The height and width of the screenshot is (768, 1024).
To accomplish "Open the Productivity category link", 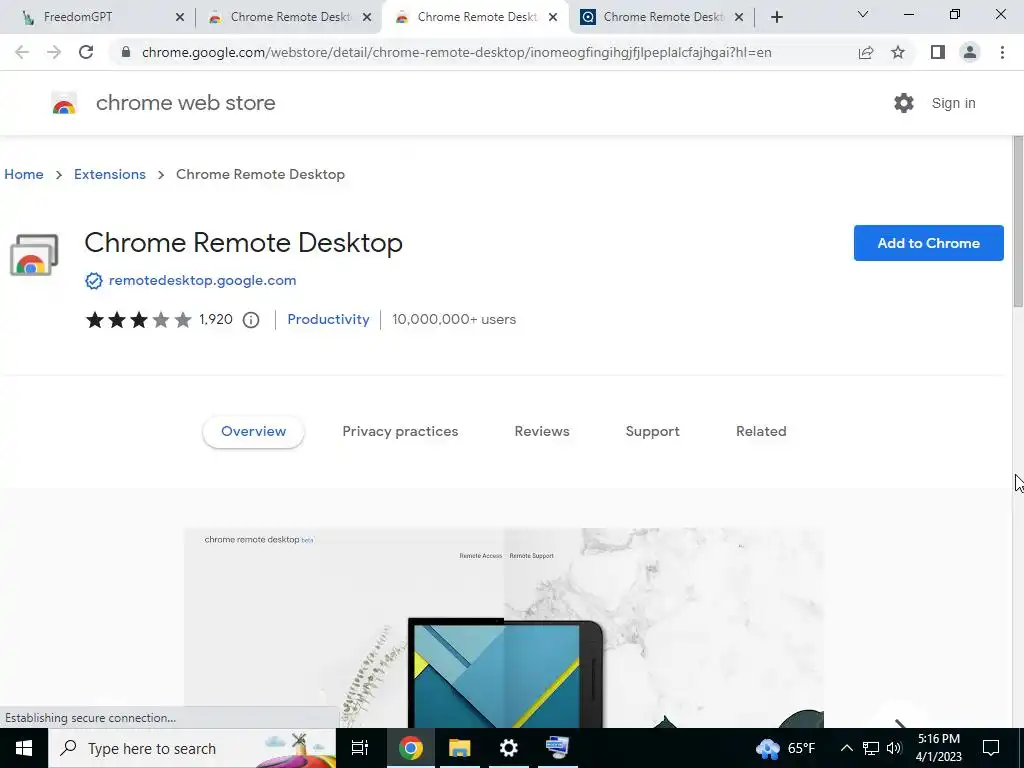I will pyautogui.click(x=328, y=319).
